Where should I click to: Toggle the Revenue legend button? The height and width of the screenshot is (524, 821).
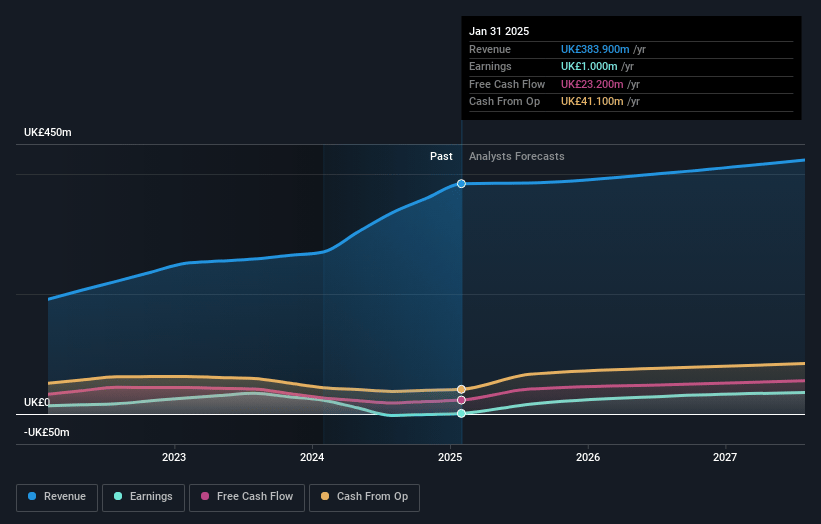pos(57,497)
